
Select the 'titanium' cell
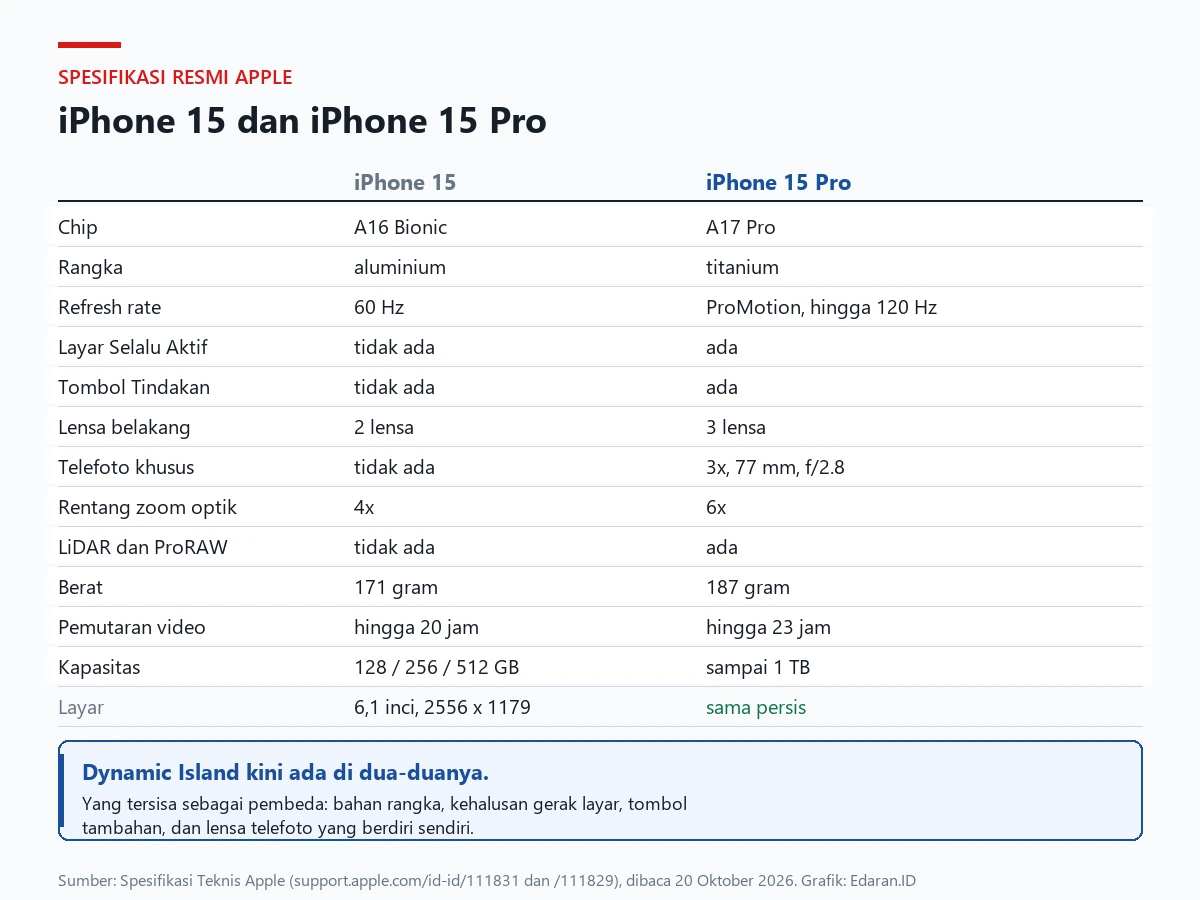pyautogui.click(x=742, y=267)
